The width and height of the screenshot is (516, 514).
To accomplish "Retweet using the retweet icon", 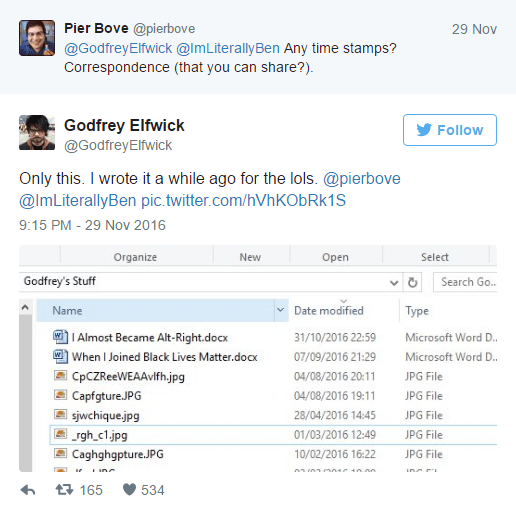I will click(64, 490).
